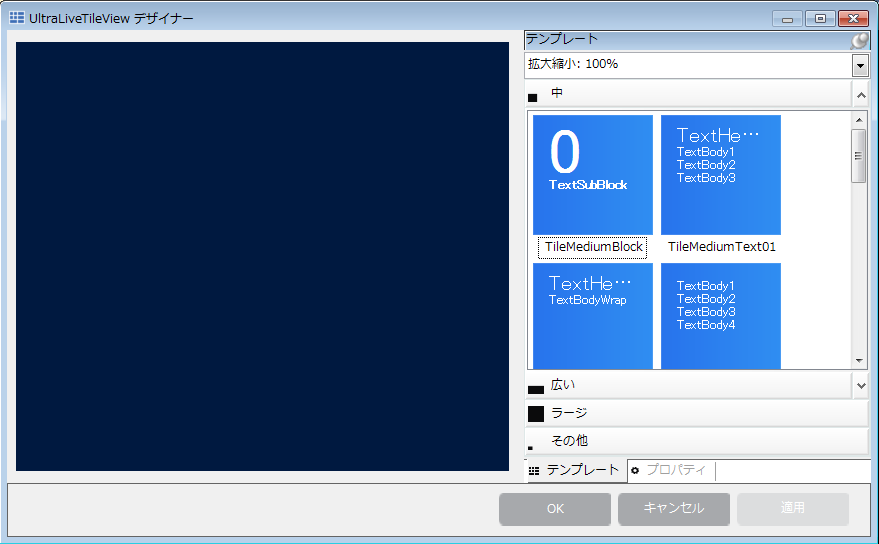Screen dimensions: 879x544
Task: Maximize the designer window
Action: [x=820, y=19]
